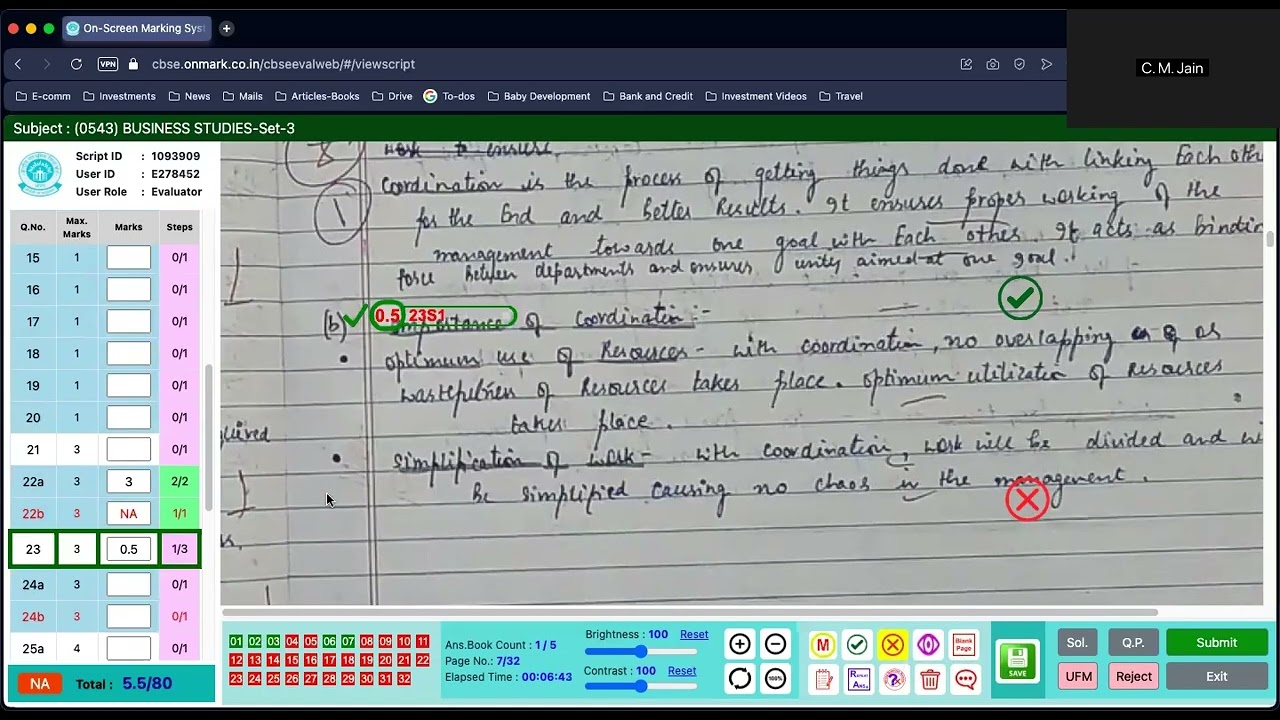Click steps 0/1 cell for question 20
This screenshot has height=720, width=1280.
click(180, 418)
